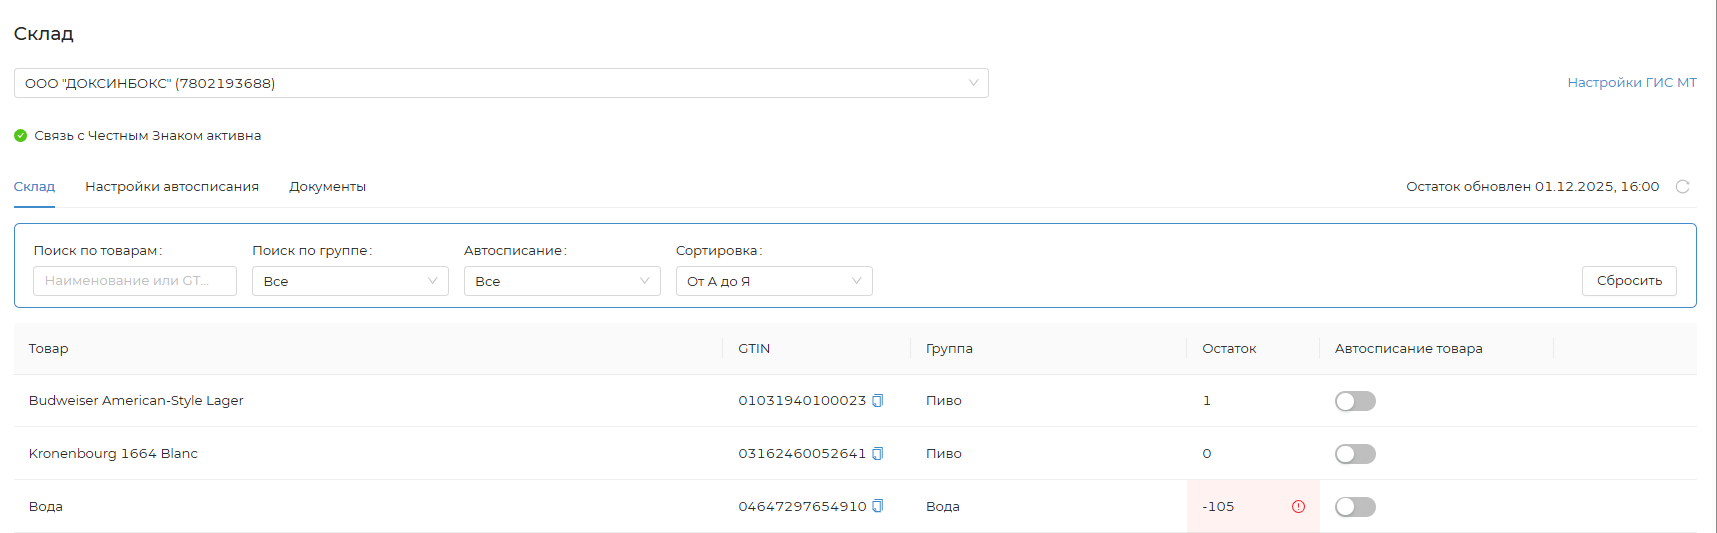The height and width of the screenshot is (533, 1717).
Task: Toggle auto write-off for Kronenbourg 1664 Blanc
Action: point(1355,454)
